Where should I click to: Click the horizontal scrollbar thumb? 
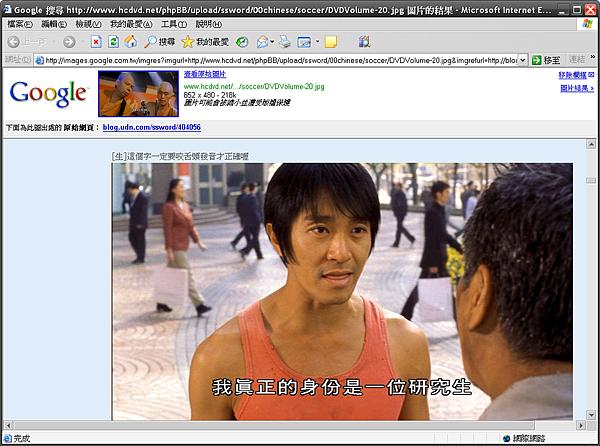pos(274,425)
